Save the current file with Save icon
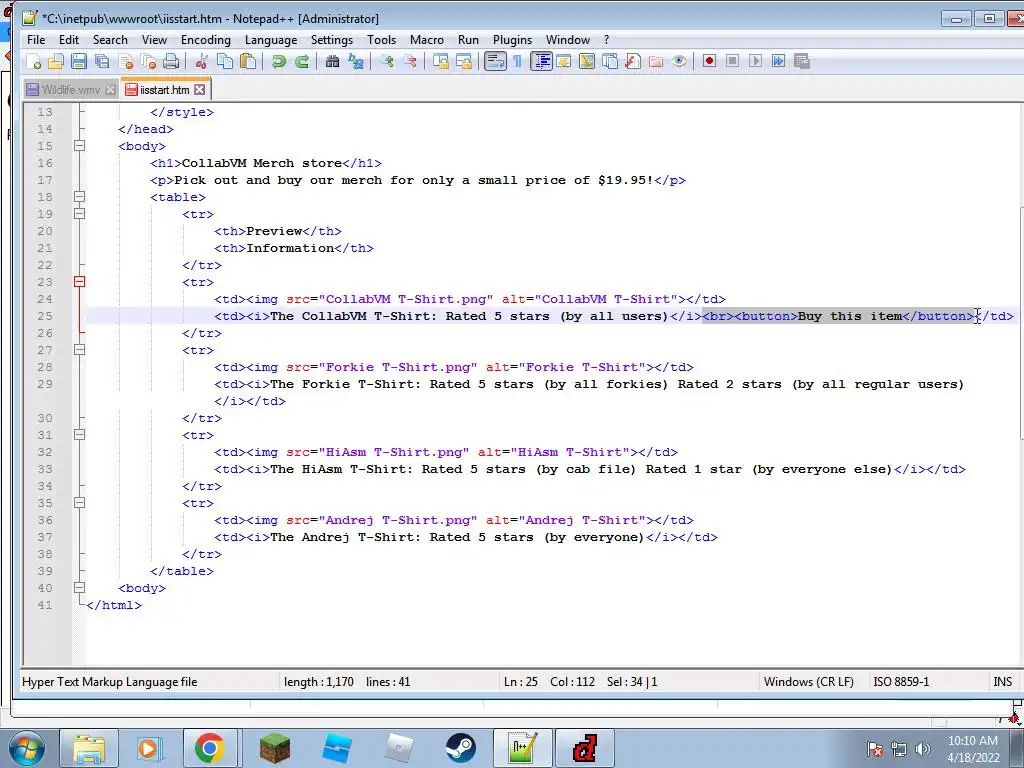1024x768 pixels. 79,61
